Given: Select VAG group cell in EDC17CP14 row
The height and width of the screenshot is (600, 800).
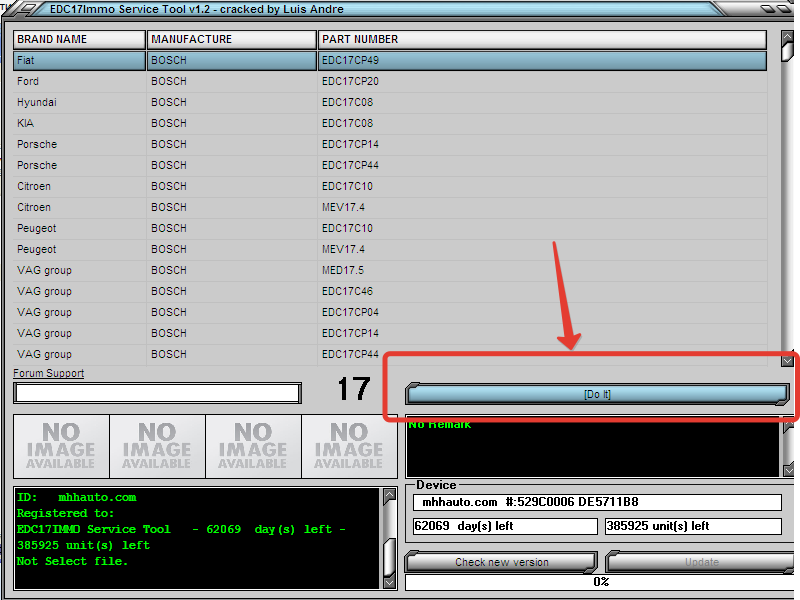Looking at the screenshot, I should (79, 333).
